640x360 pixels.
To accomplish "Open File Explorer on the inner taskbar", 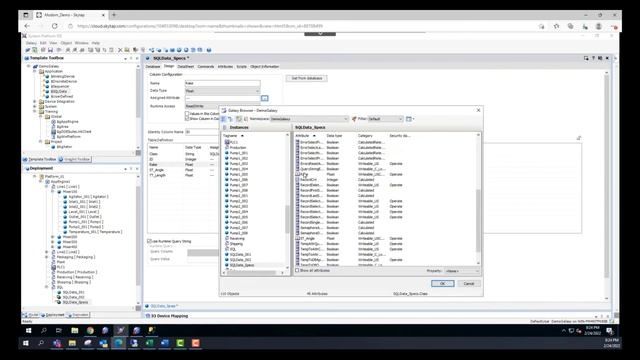I will tap(74, 330).
